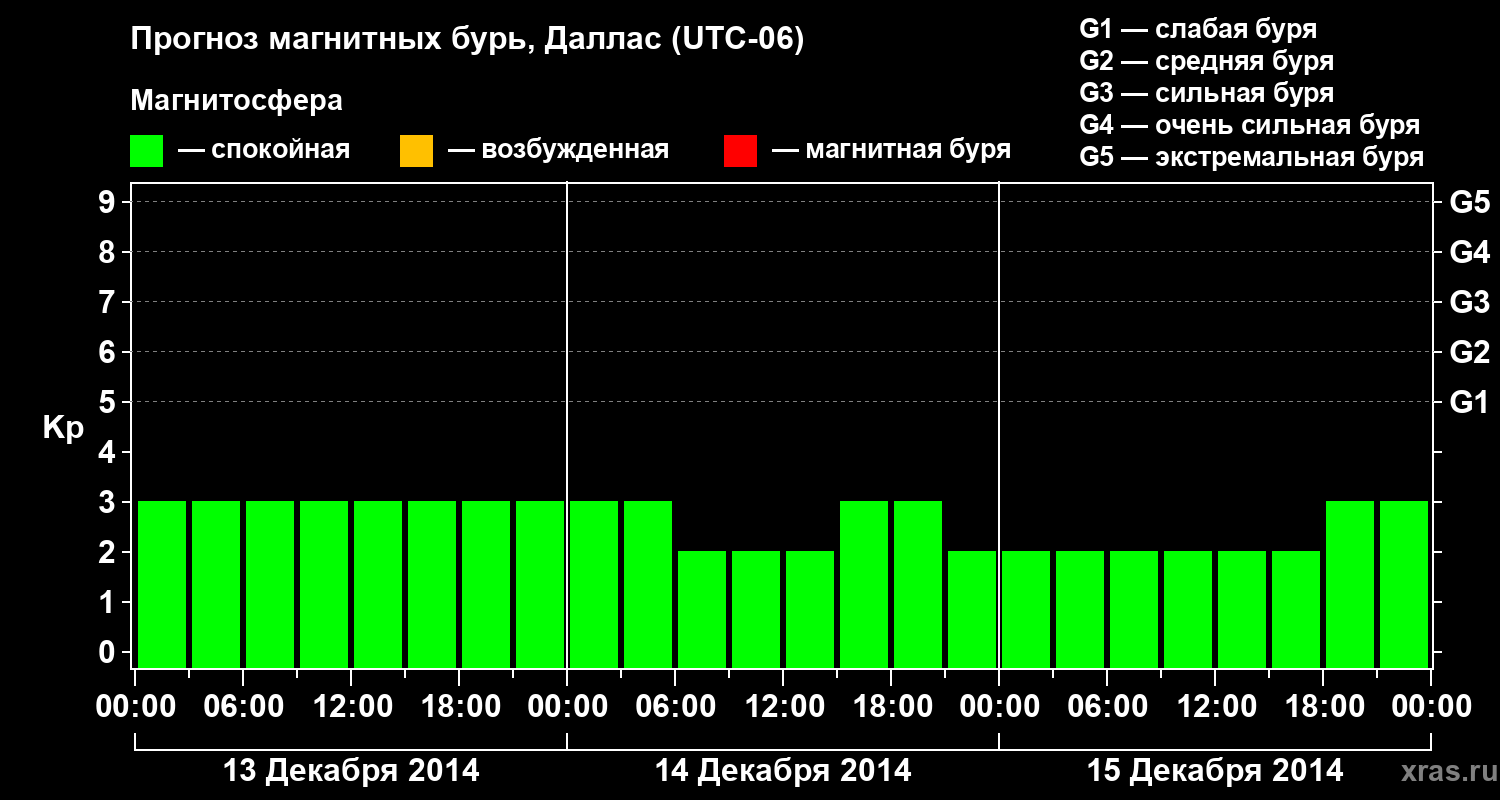Screen dimensions: 1500x800
Task: Click the 15 Декабря bar starting at 00:00
Action: (1026, 609)
